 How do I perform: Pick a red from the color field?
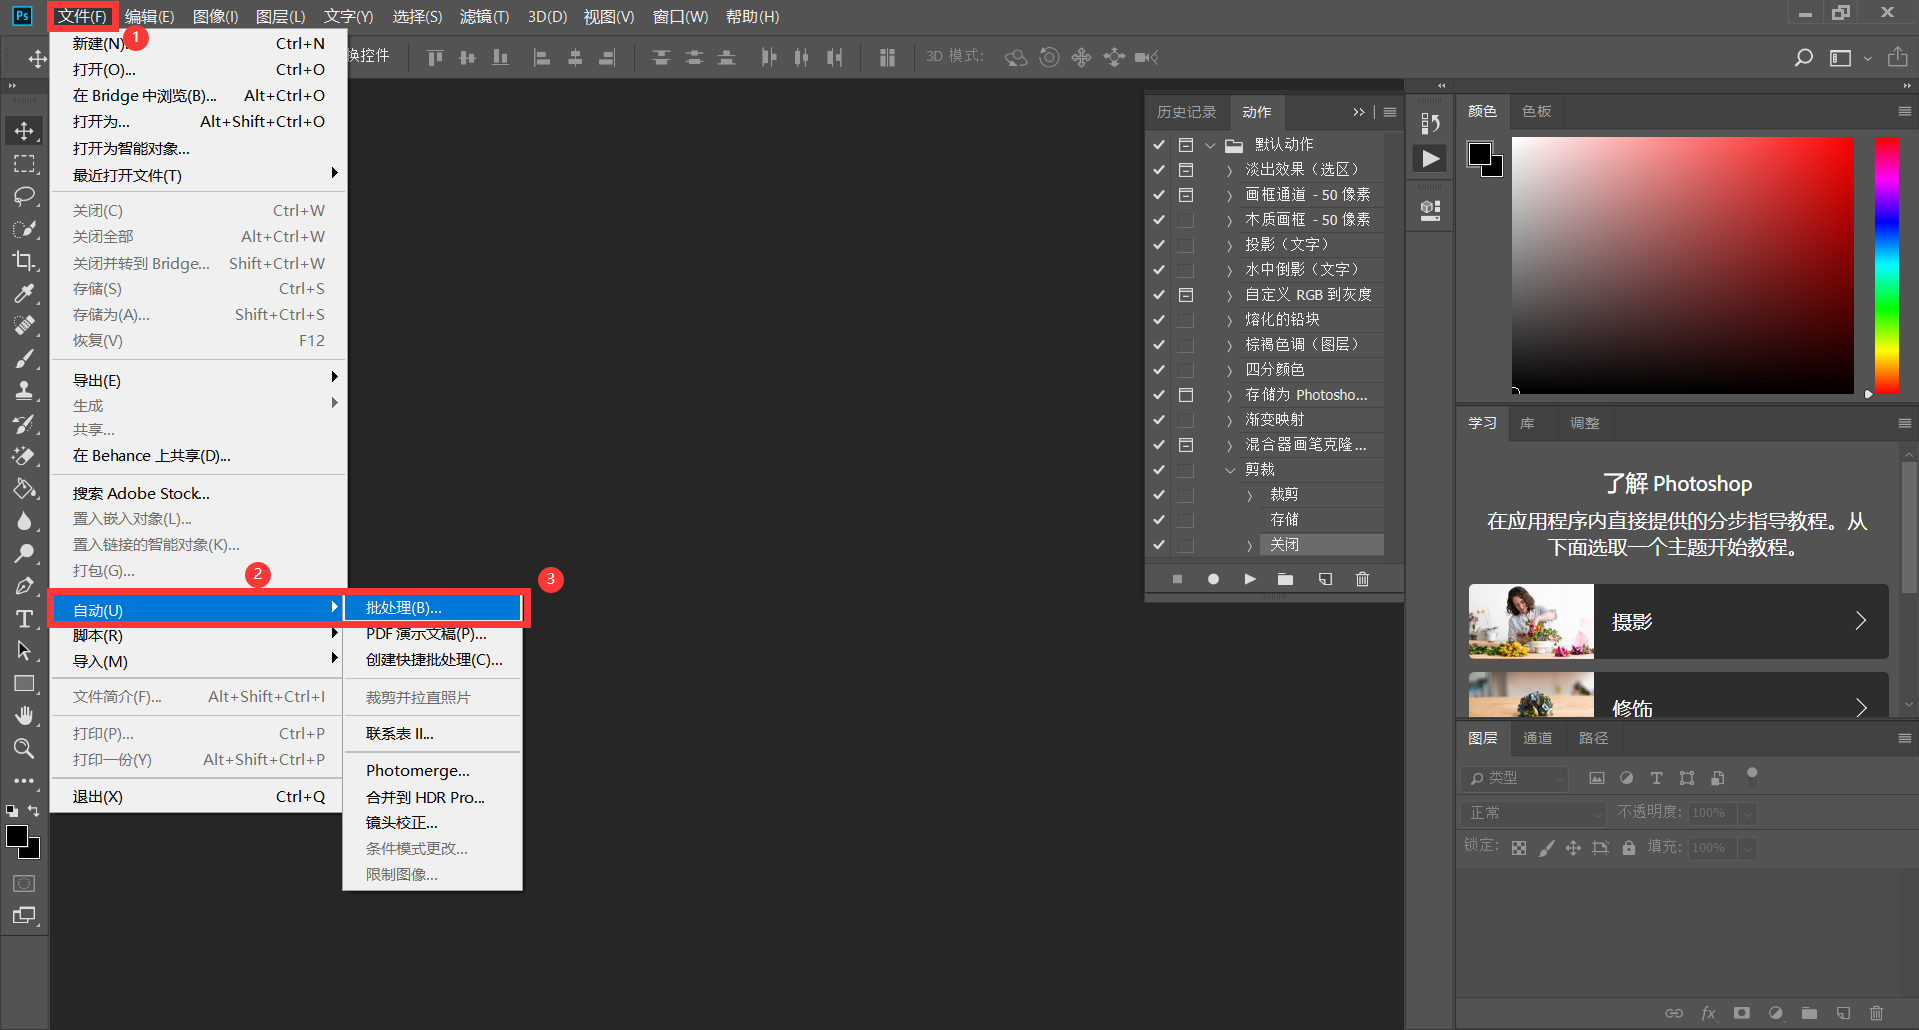click(1683, 266)
